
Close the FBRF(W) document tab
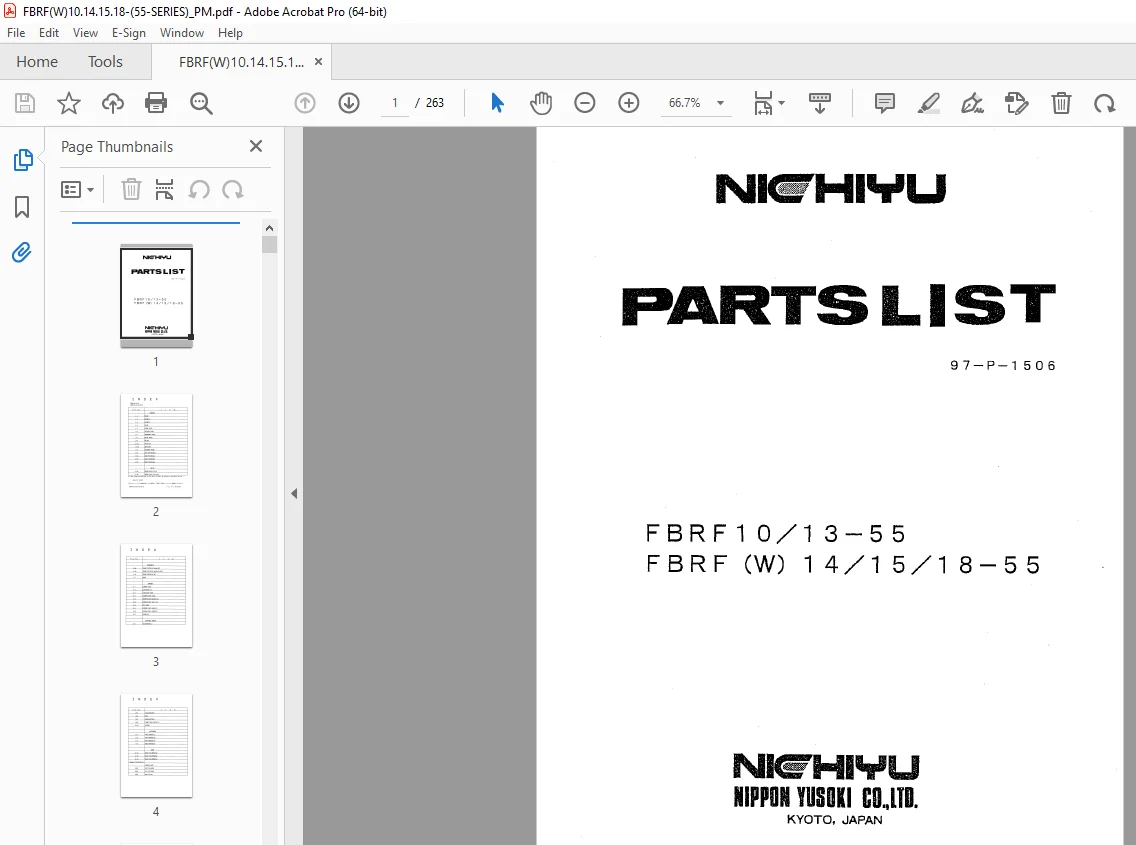(318, 62)
